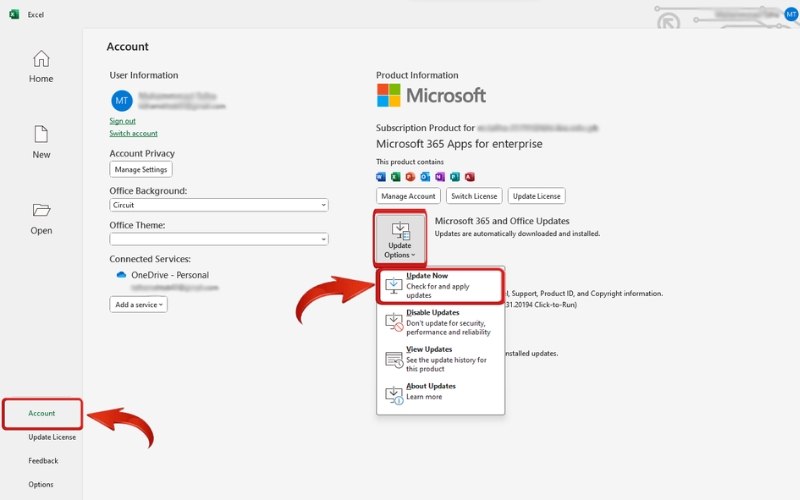Click the Update License button in Product Information
The image size is (800, 500).
point(536,196)
